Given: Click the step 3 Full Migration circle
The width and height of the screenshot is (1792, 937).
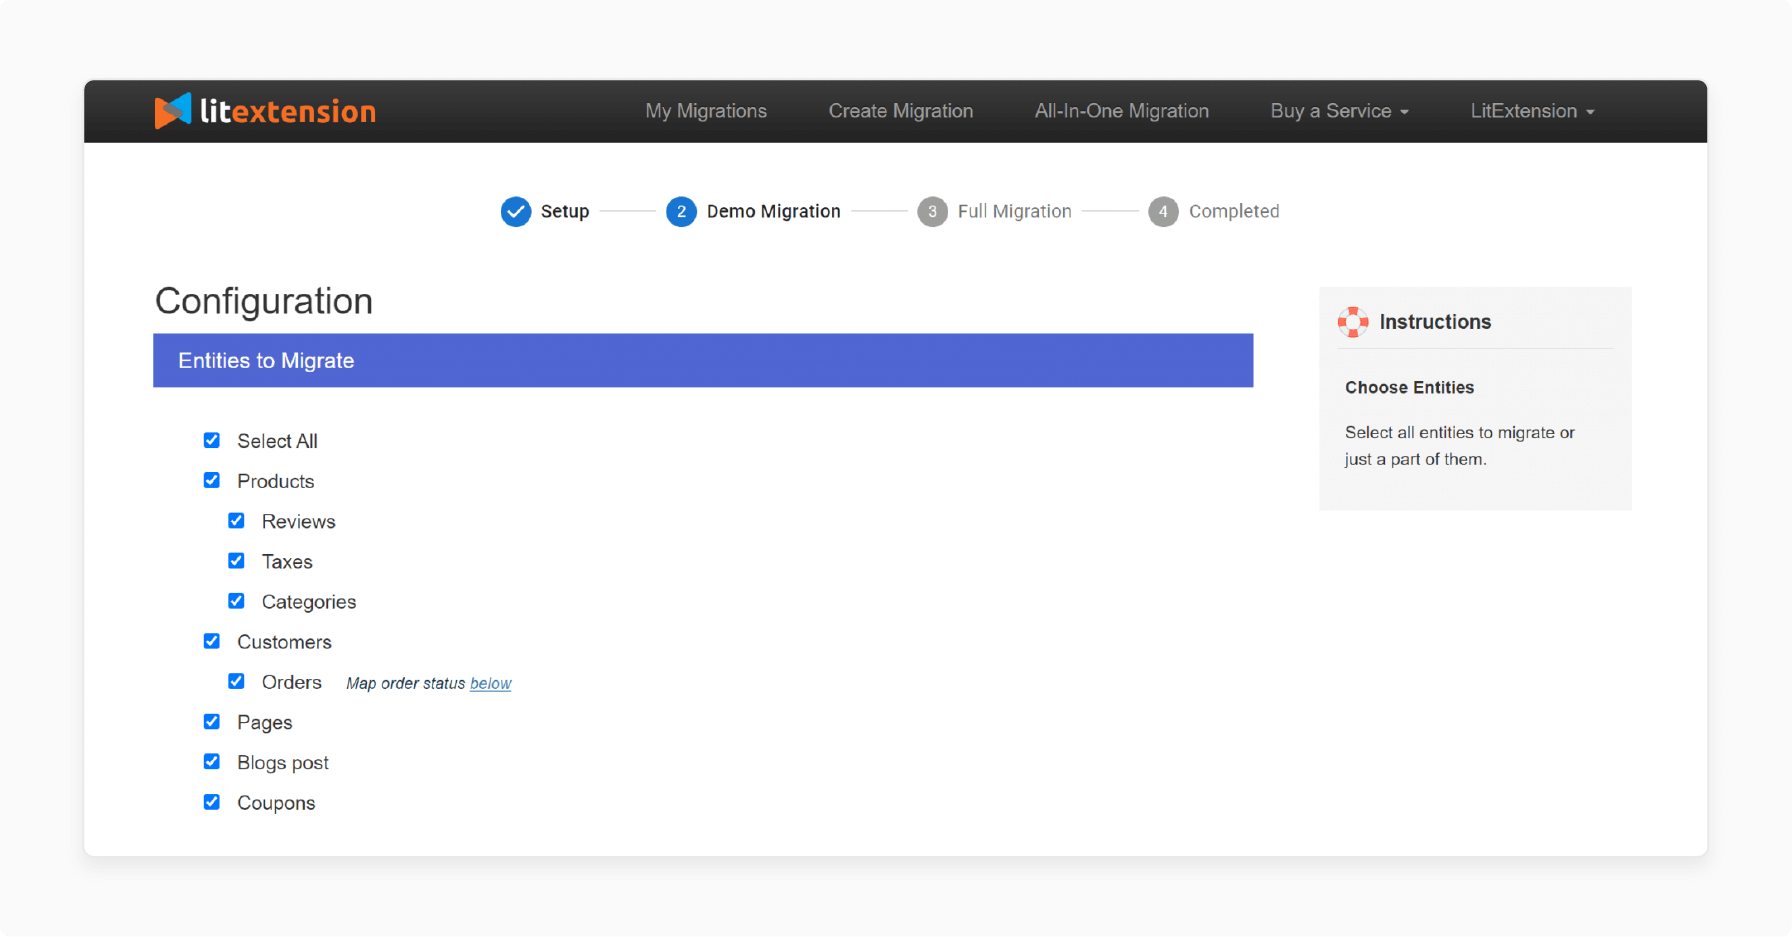Looking at the screenshot, I should coord(932,212).
